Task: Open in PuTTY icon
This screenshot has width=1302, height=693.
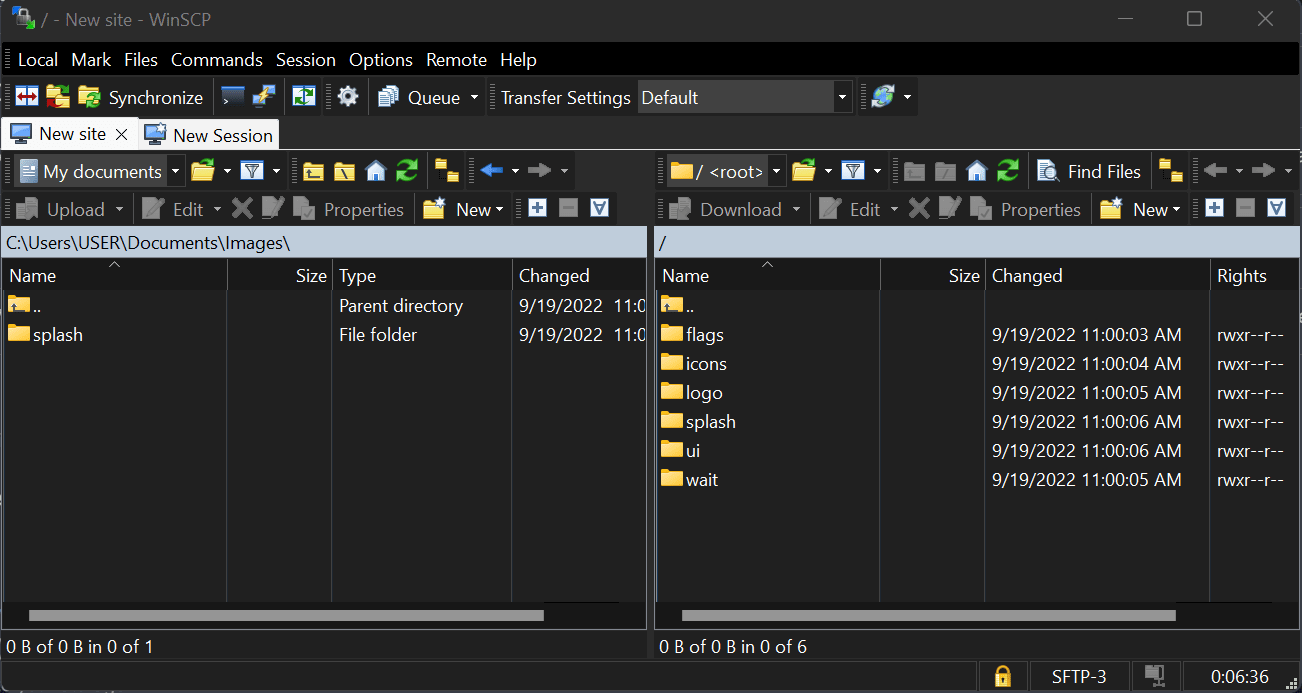Action: [264, 97]
